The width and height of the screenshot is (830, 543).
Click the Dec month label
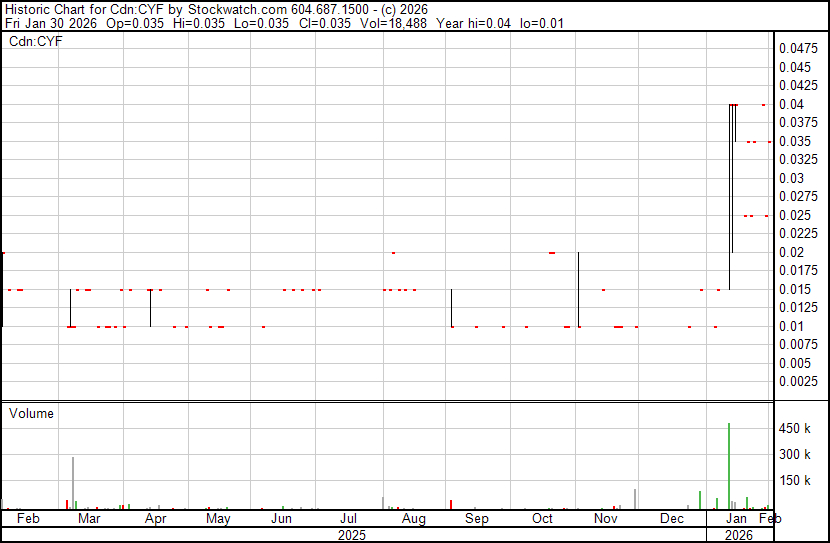click(x=672, y=518)
